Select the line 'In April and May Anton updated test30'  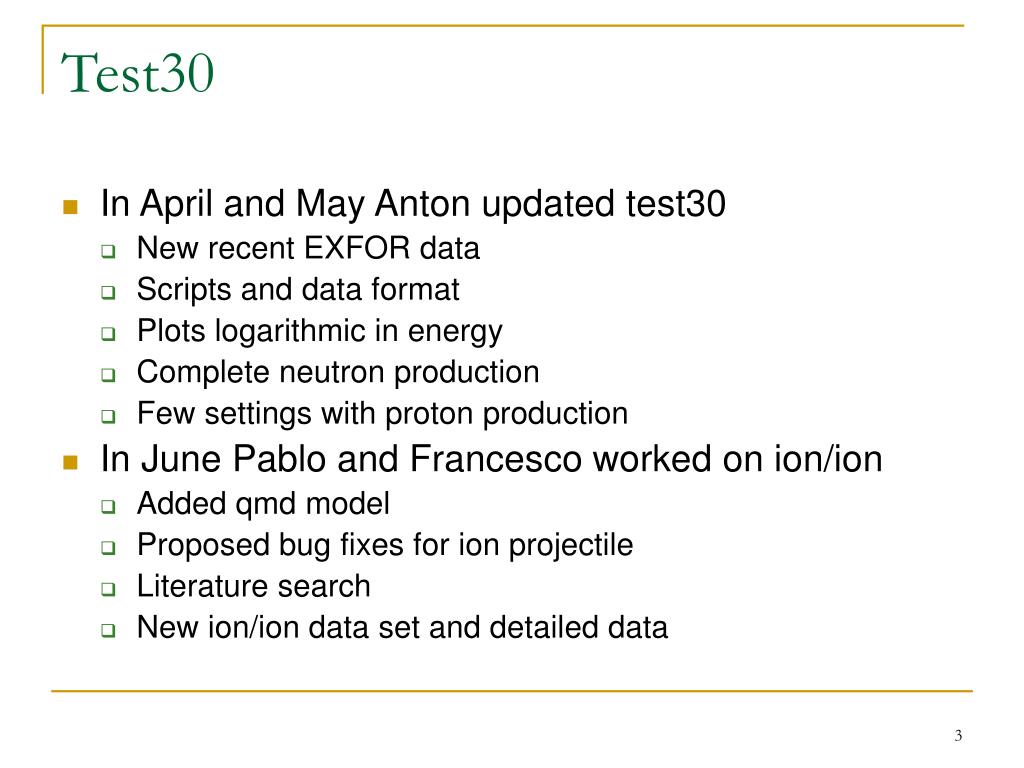[413, 204]
